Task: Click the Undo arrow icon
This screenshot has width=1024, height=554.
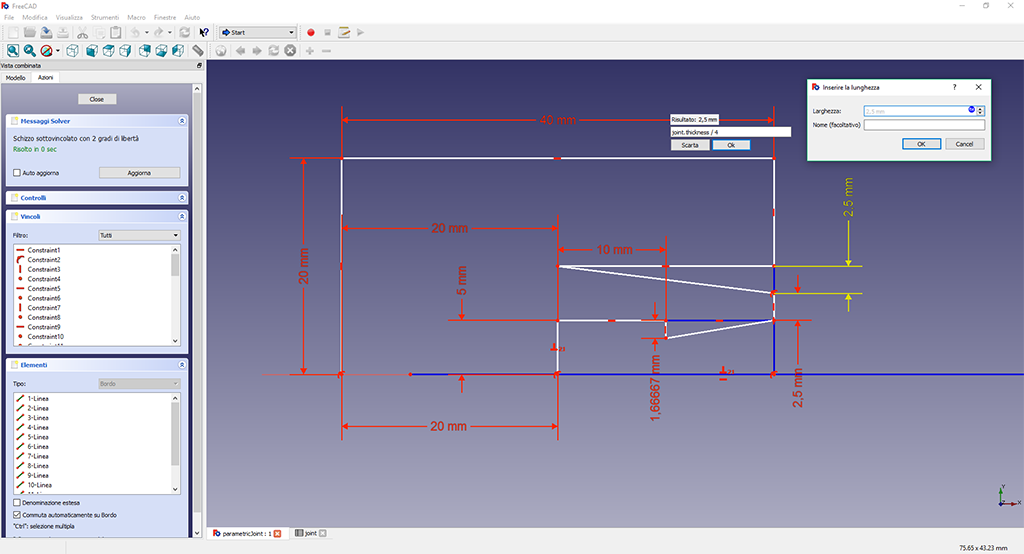Action: (135, 32)
